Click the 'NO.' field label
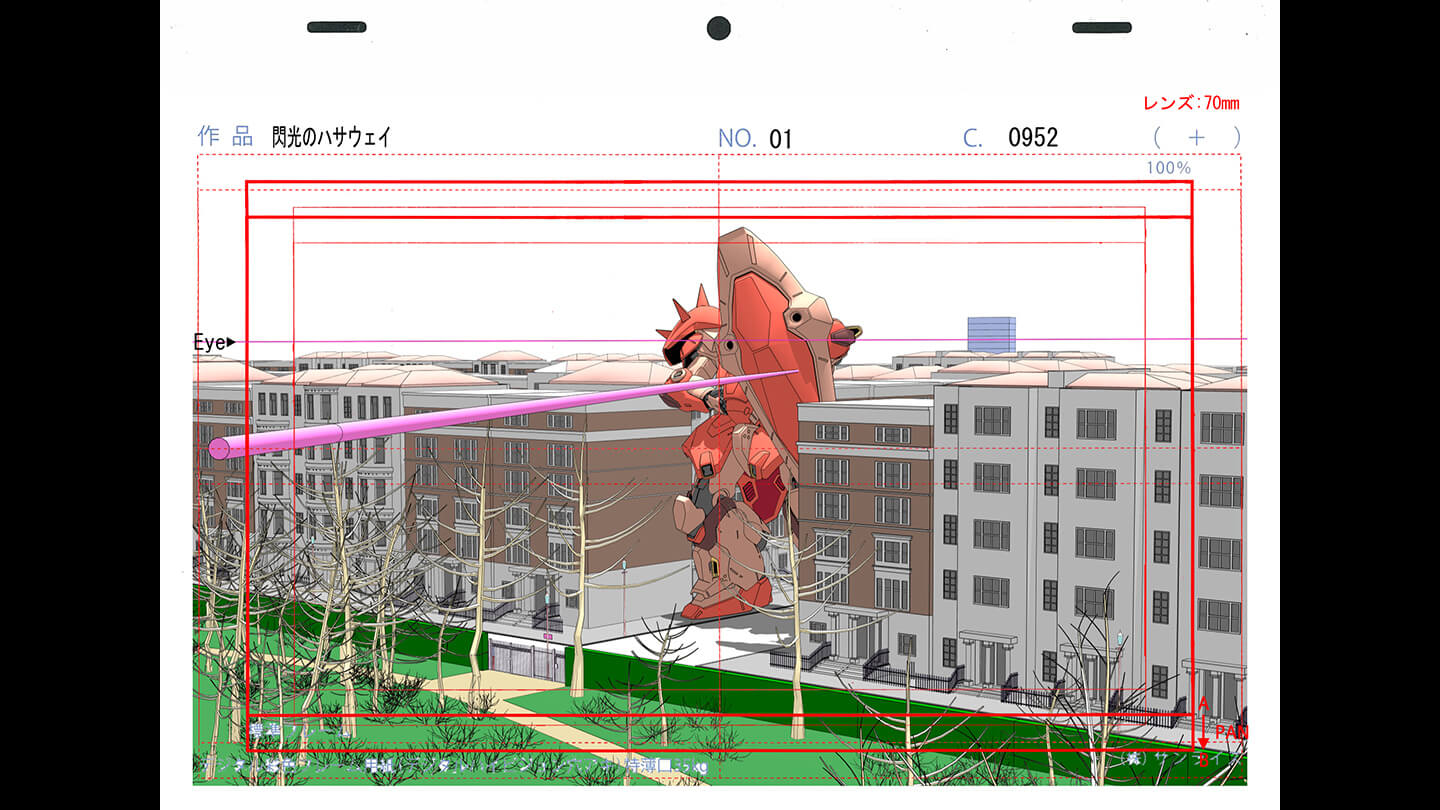 click(737, 139)
